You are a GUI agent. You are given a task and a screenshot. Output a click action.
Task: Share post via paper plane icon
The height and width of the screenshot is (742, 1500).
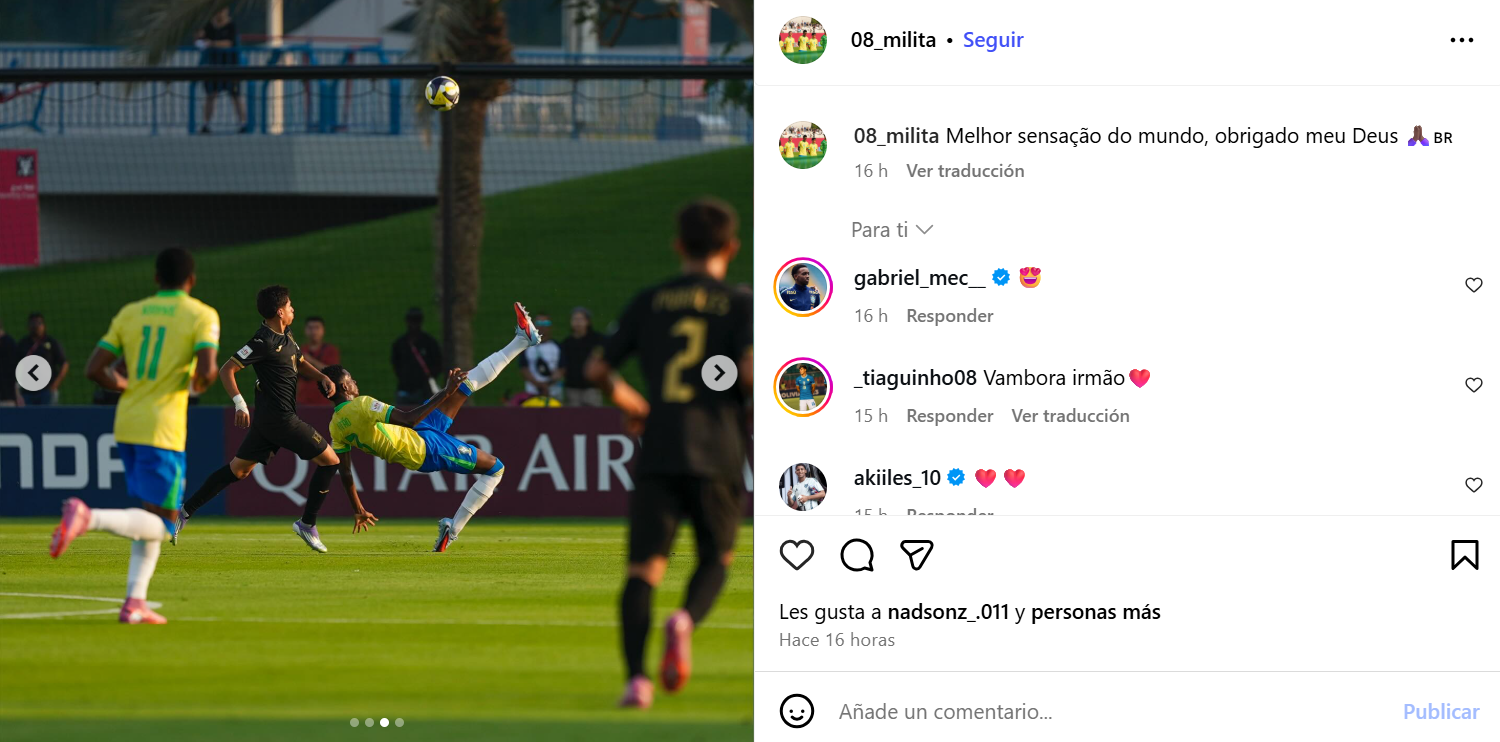pyautogui.click(x=917, y=555)
